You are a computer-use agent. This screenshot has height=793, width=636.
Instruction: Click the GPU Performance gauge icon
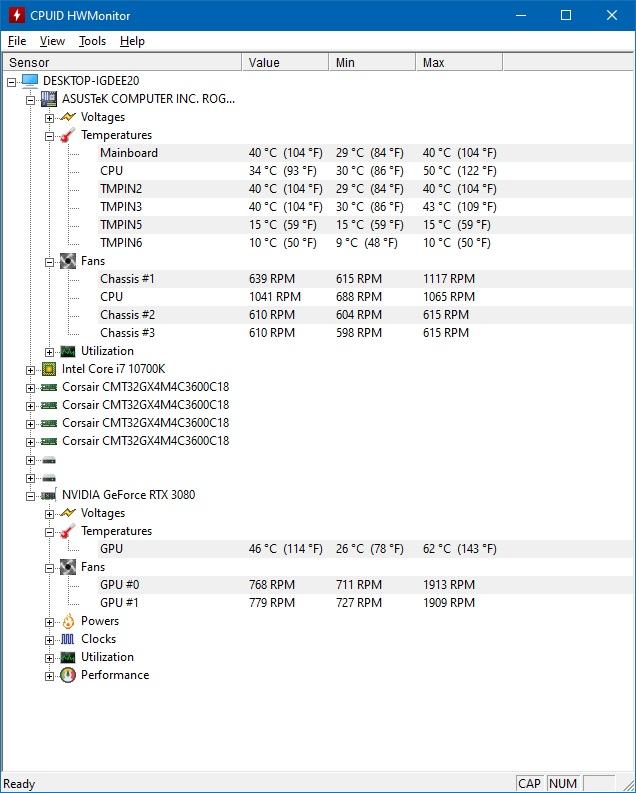point(68,675)
